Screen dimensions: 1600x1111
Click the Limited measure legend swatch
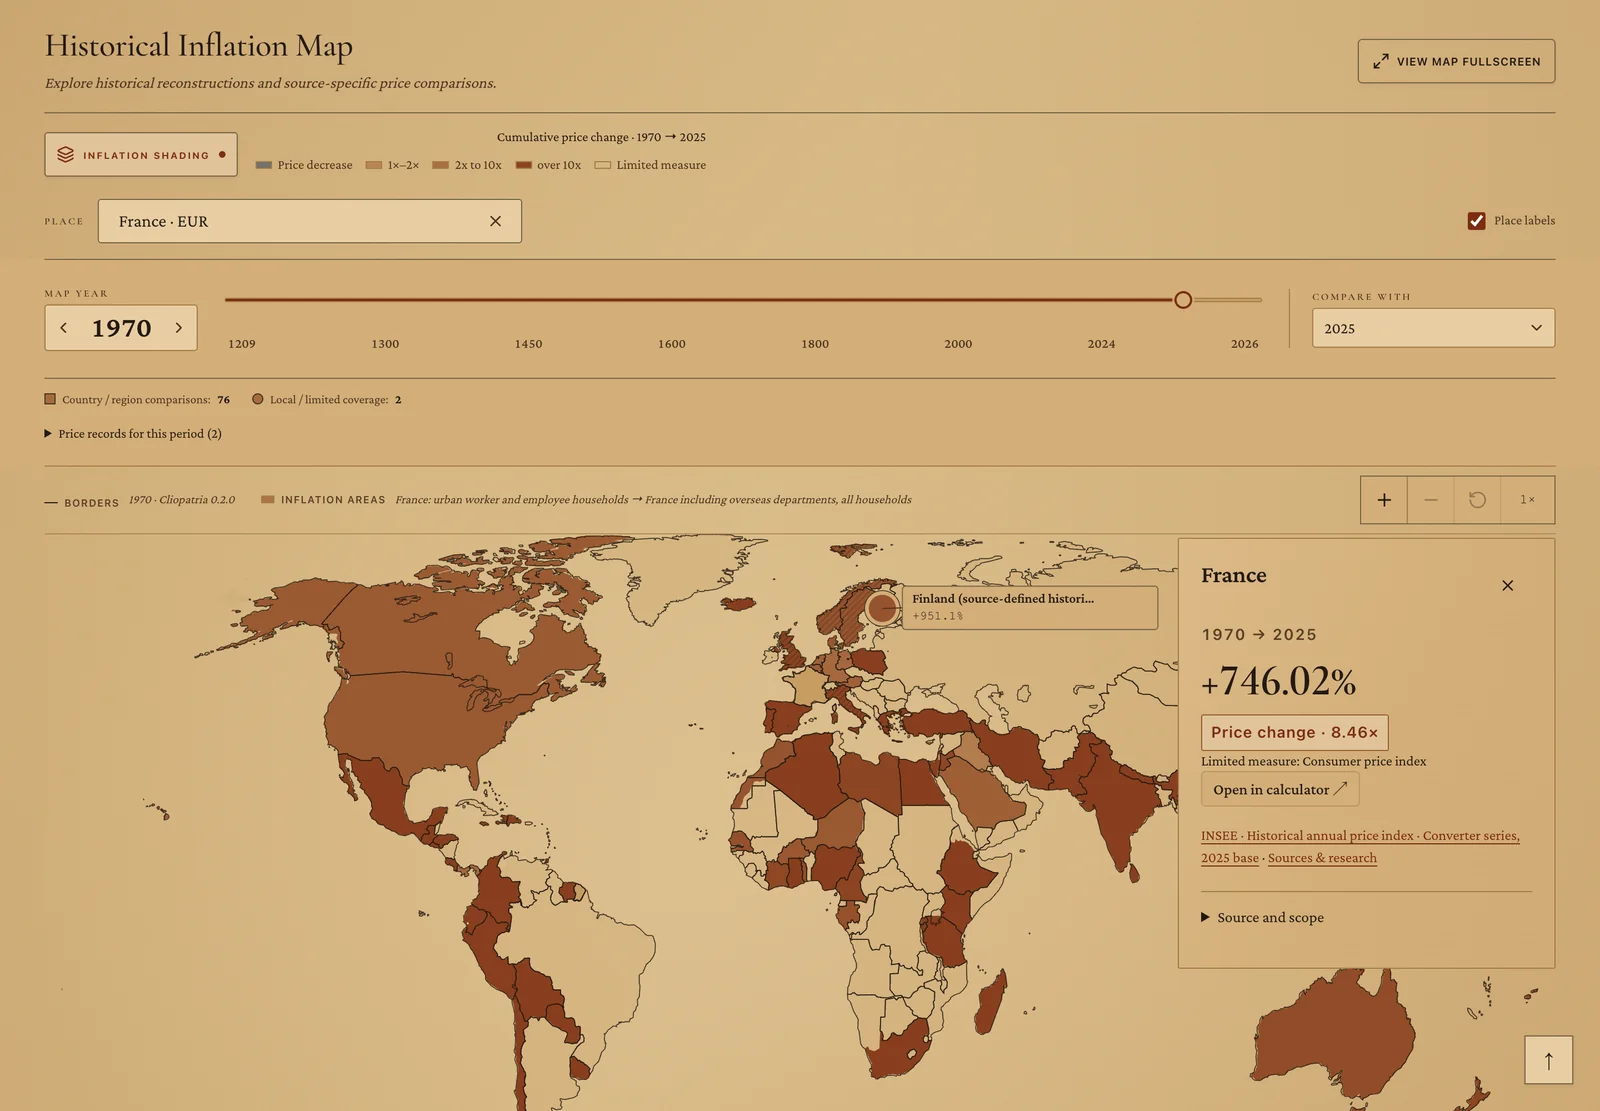point(603,166)
